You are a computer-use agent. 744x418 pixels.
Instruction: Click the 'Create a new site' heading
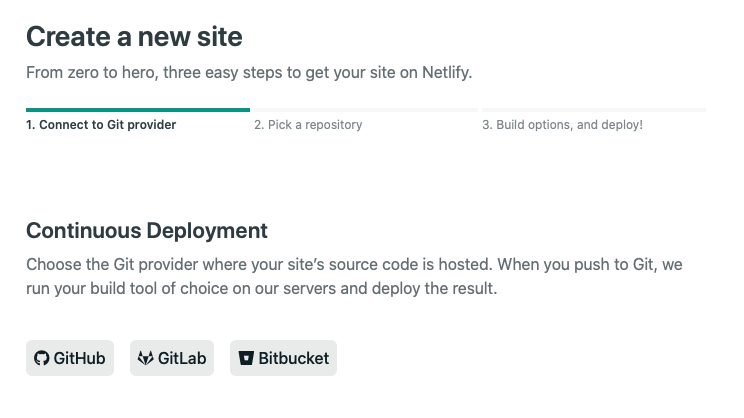click(x=134, y=37)
